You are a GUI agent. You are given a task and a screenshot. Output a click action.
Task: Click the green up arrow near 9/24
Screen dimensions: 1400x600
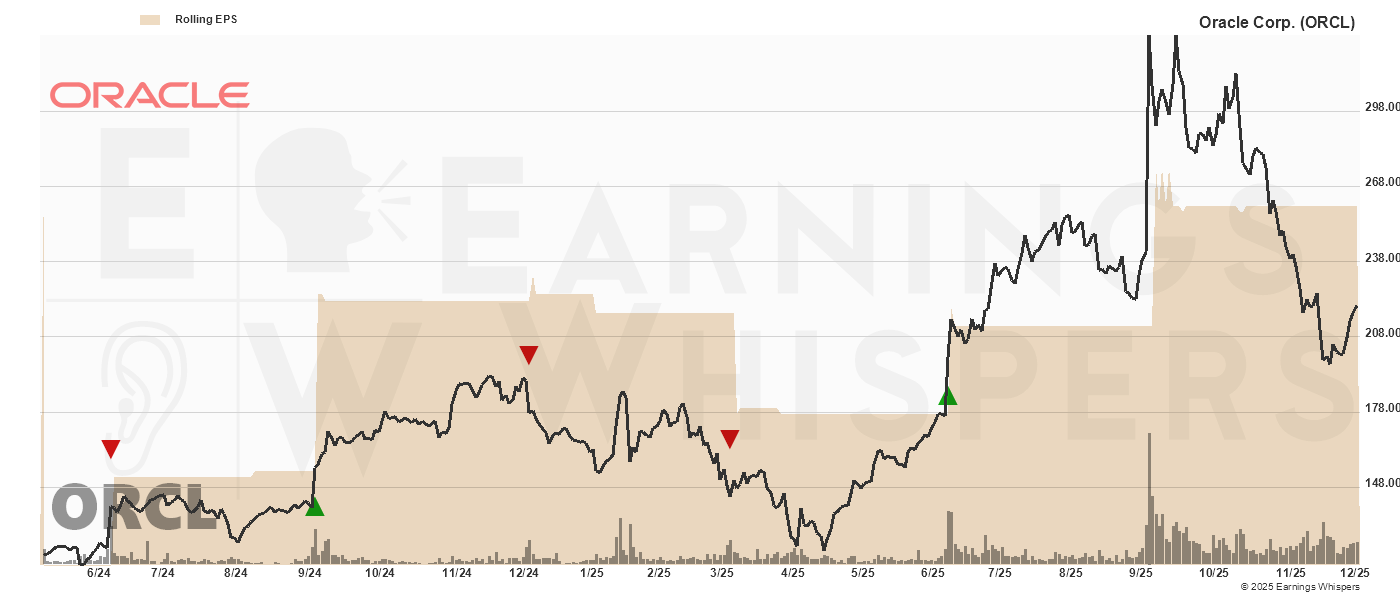coord(315,507)
